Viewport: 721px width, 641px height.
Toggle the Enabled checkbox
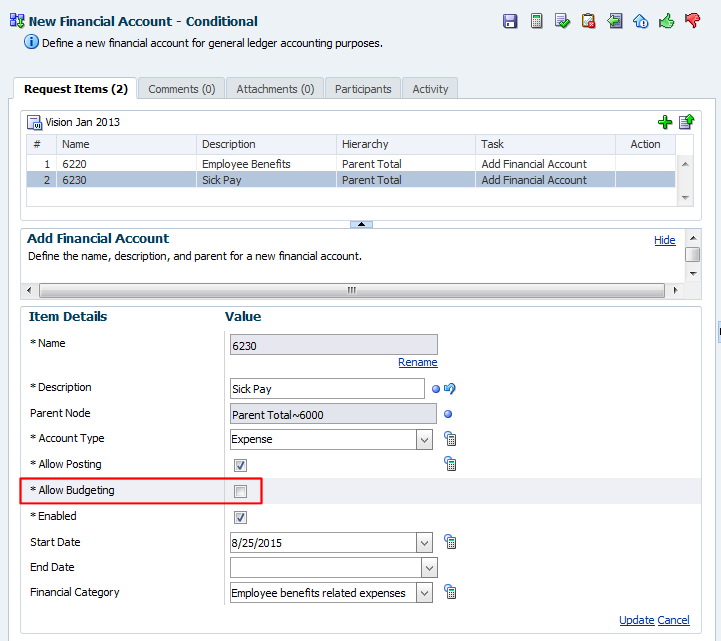click(x=240, y=517)
